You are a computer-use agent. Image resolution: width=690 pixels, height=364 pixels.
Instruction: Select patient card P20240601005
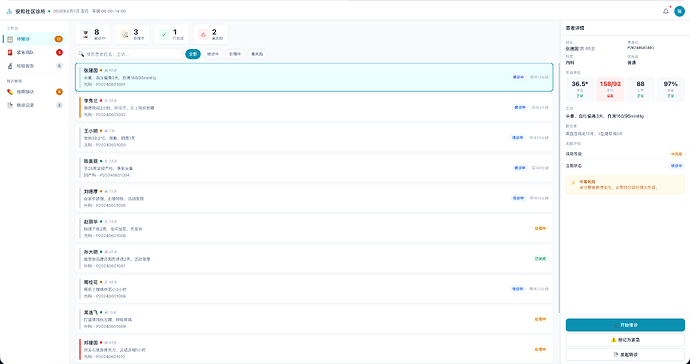coord(314,199)
